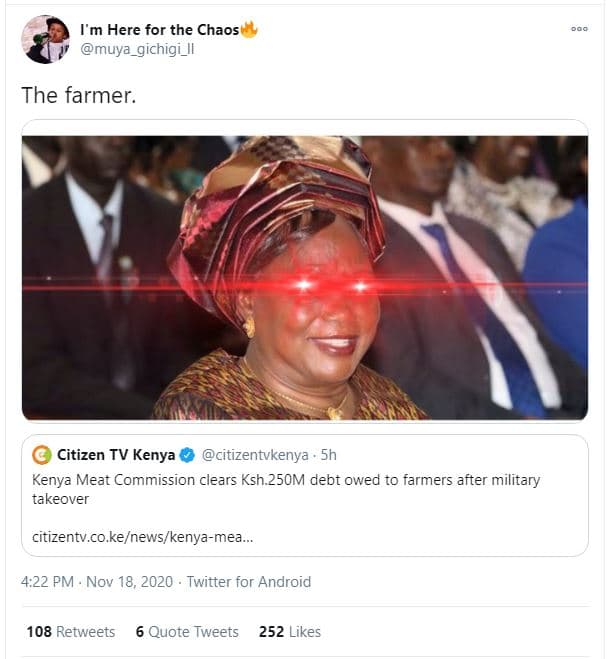Click the @citizentvkenya handle
This screenshot has width=607, height=659.
coord(254,455)
